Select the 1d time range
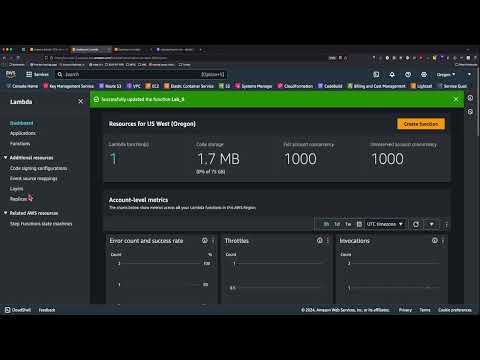Screen dimensions: 480x360 (337, 224)
